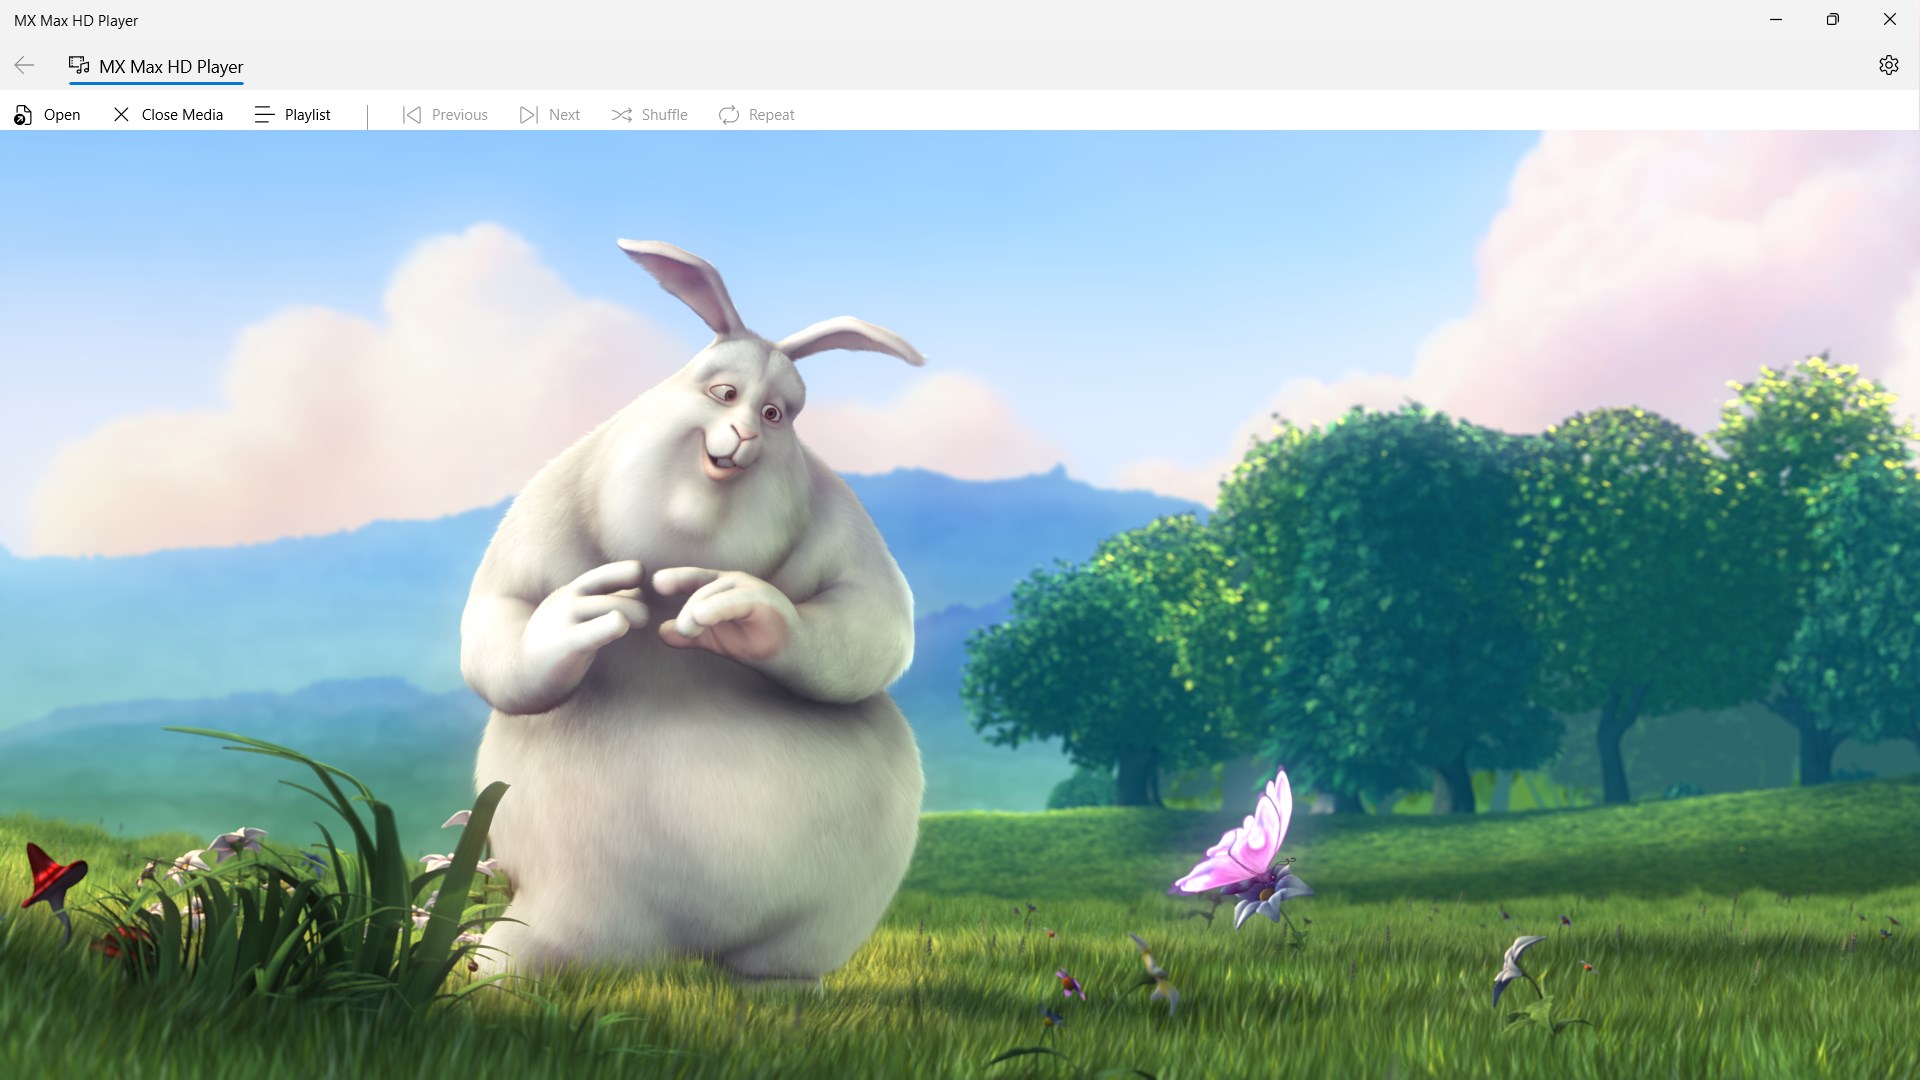Click the Close Media X icon
Screen dimensions: 1920x1080
pyautogui.click(x=121, y=114)
